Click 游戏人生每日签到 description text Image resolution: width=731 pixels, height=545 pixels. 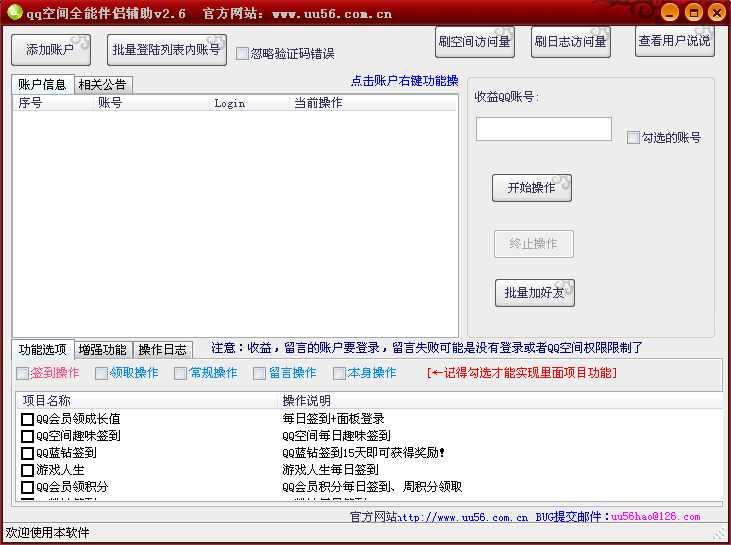point(330,470)
